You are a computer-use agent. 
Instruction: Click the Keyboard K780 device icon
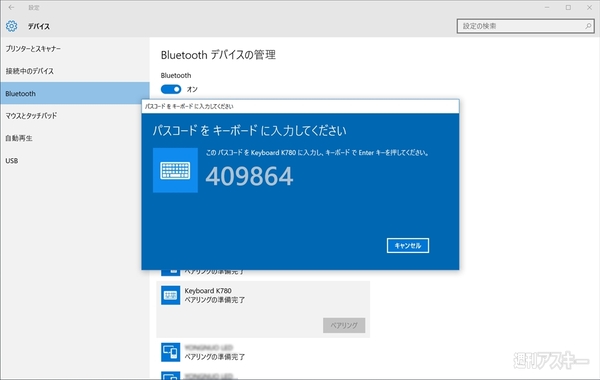click(170, 295)
